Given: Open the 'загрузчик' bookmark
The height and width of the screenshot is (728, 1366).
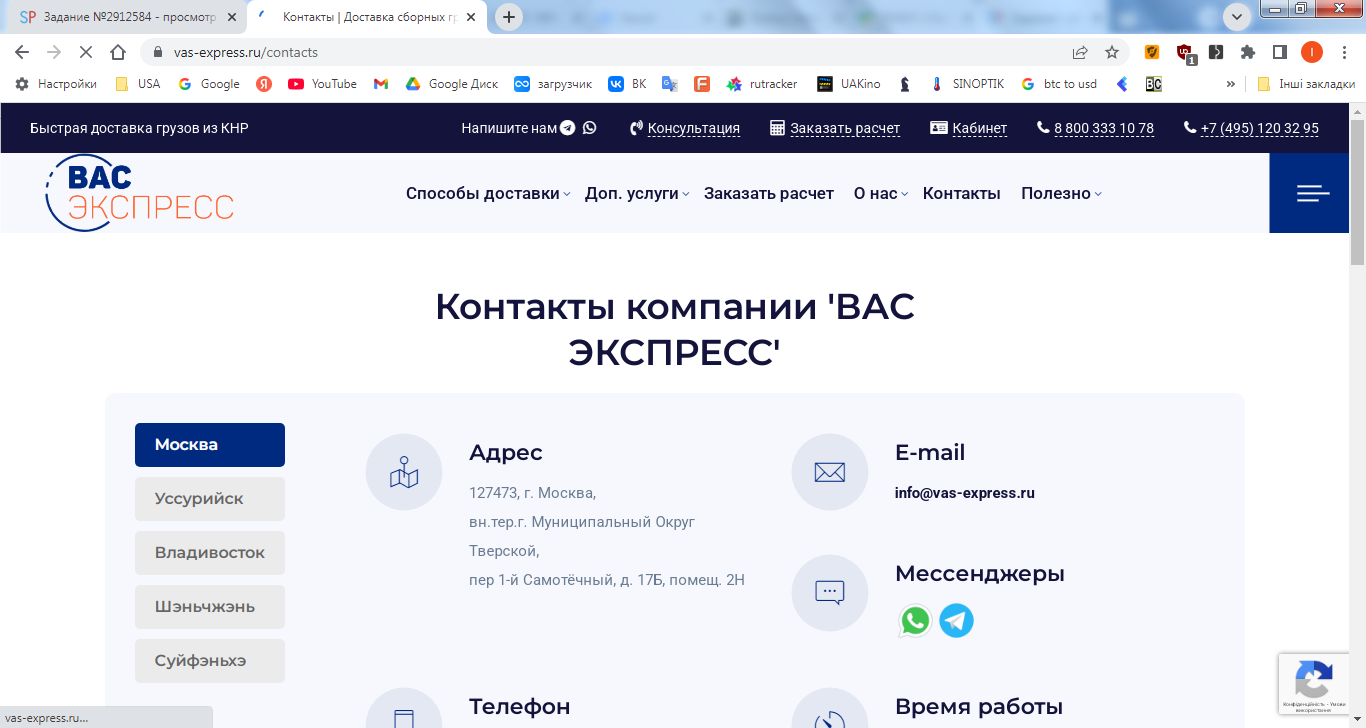Looking at the screenshot, I should coord(553,84).
